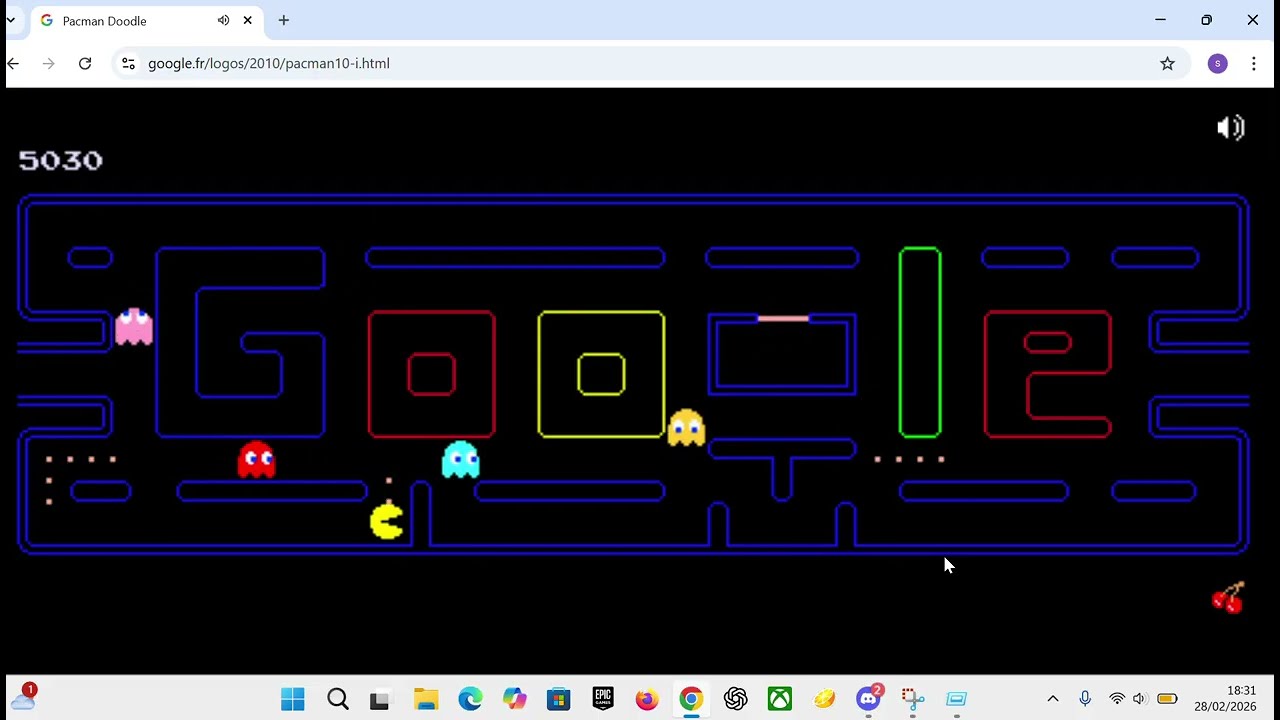Check the battery status icon
The width and height of the screenshot is (1280, 720).
(x=1167, y=699)
